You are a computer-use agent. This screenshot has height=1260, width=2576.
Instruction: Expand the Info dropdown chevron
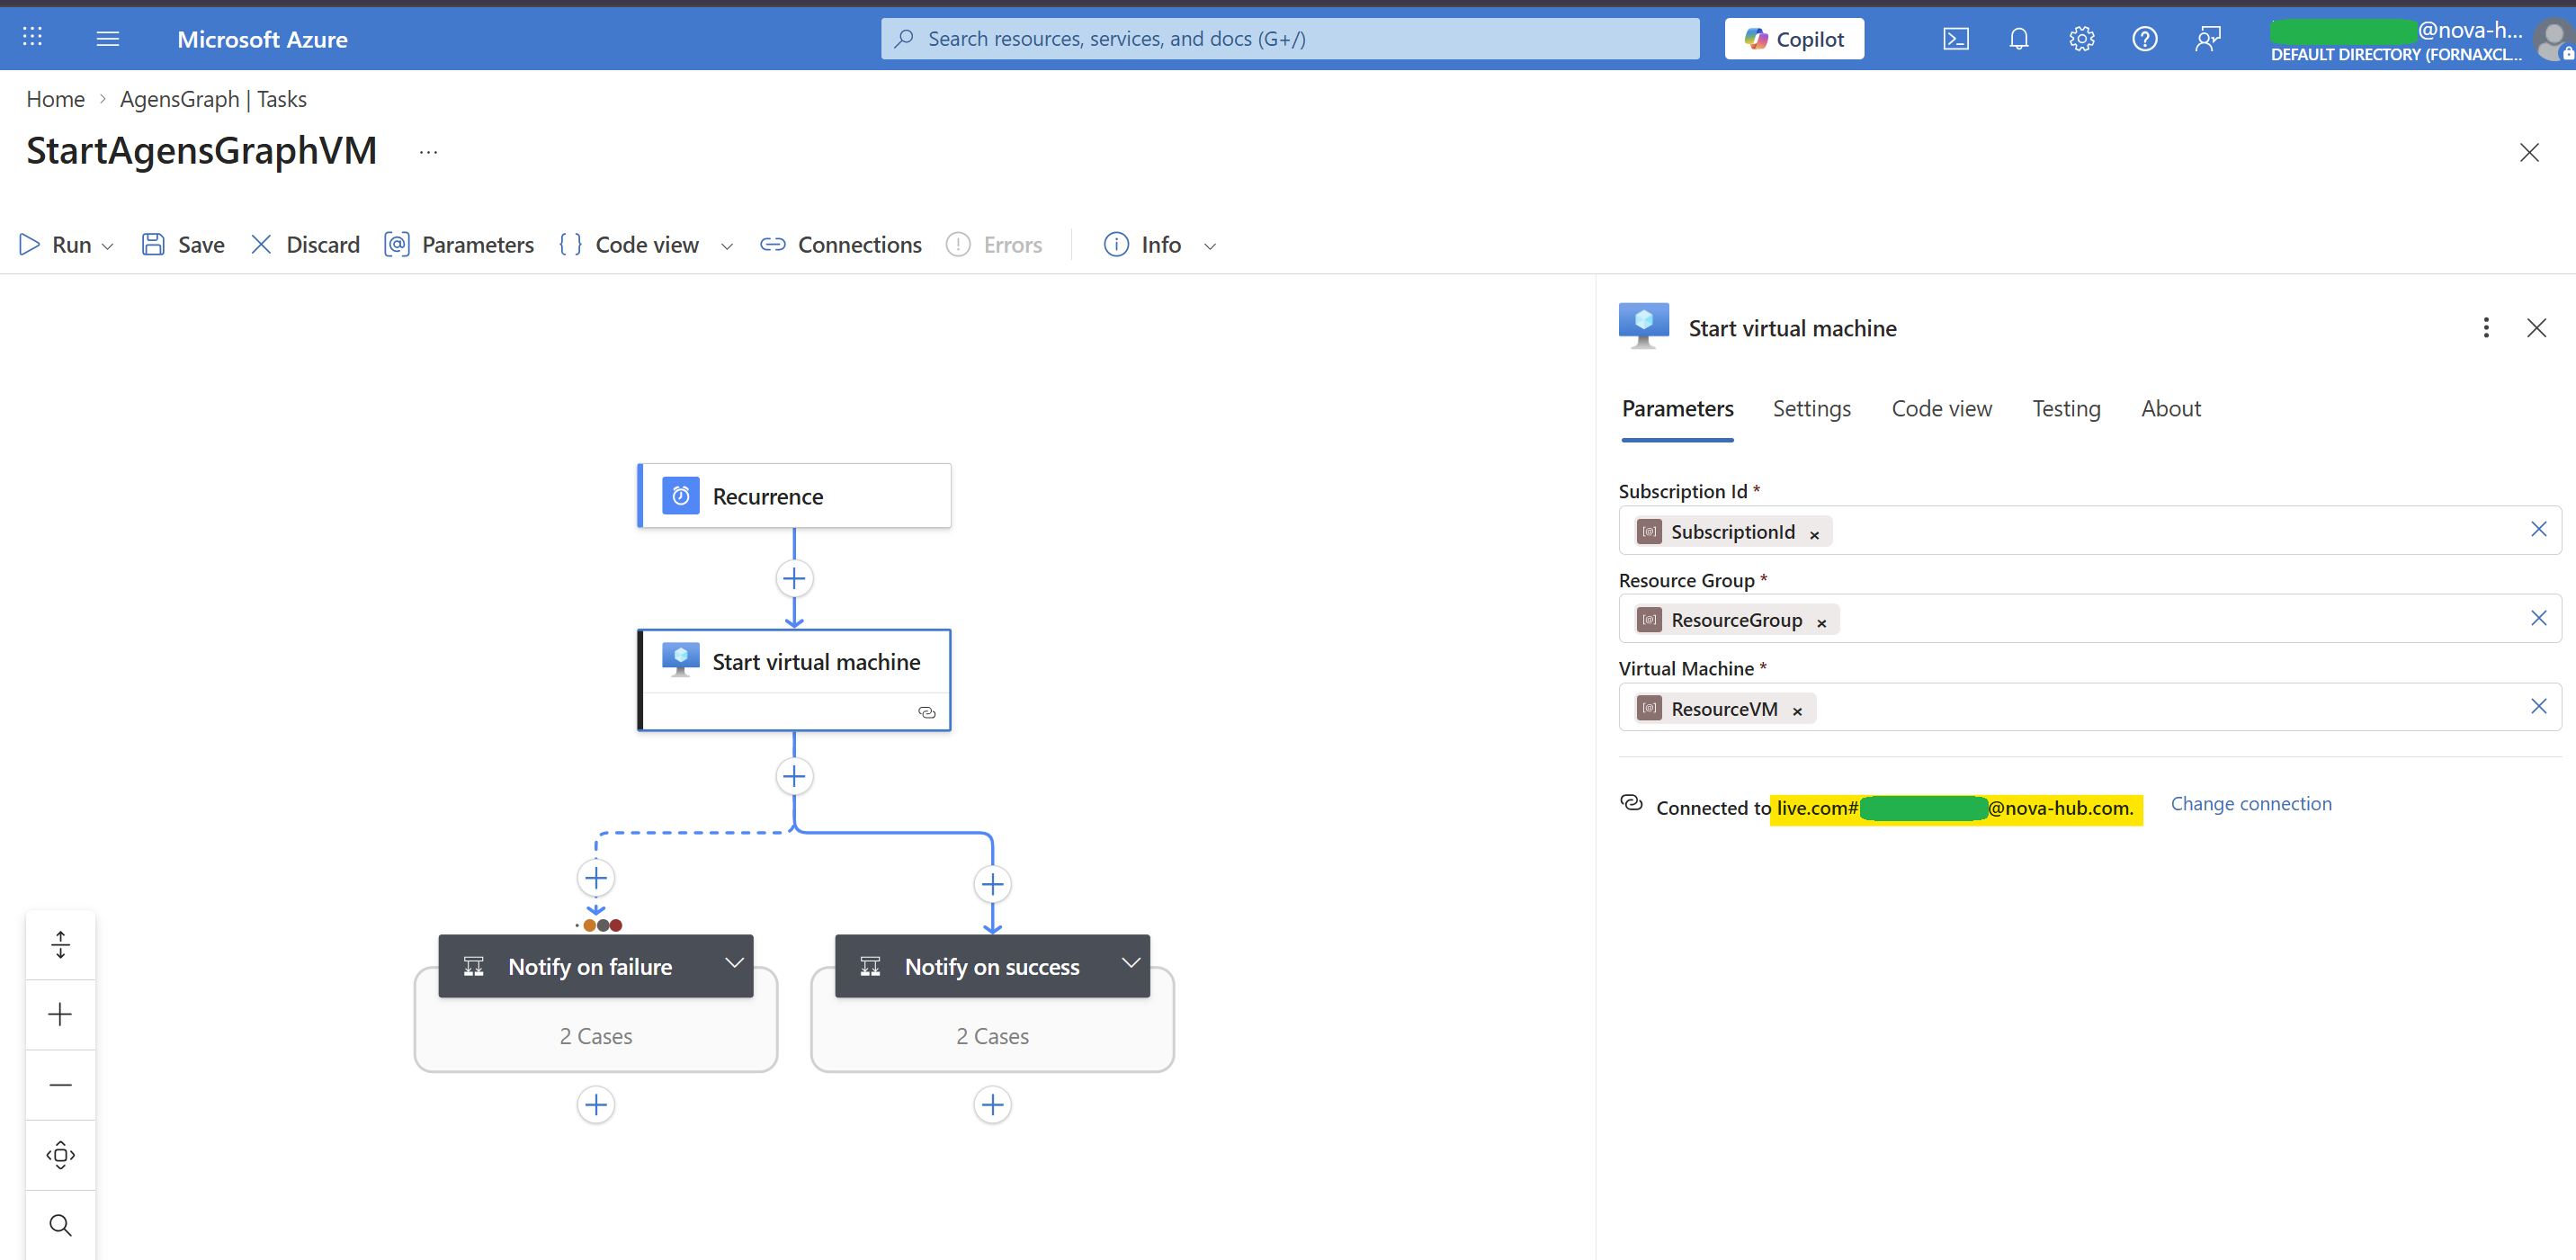pos(1210,246)
